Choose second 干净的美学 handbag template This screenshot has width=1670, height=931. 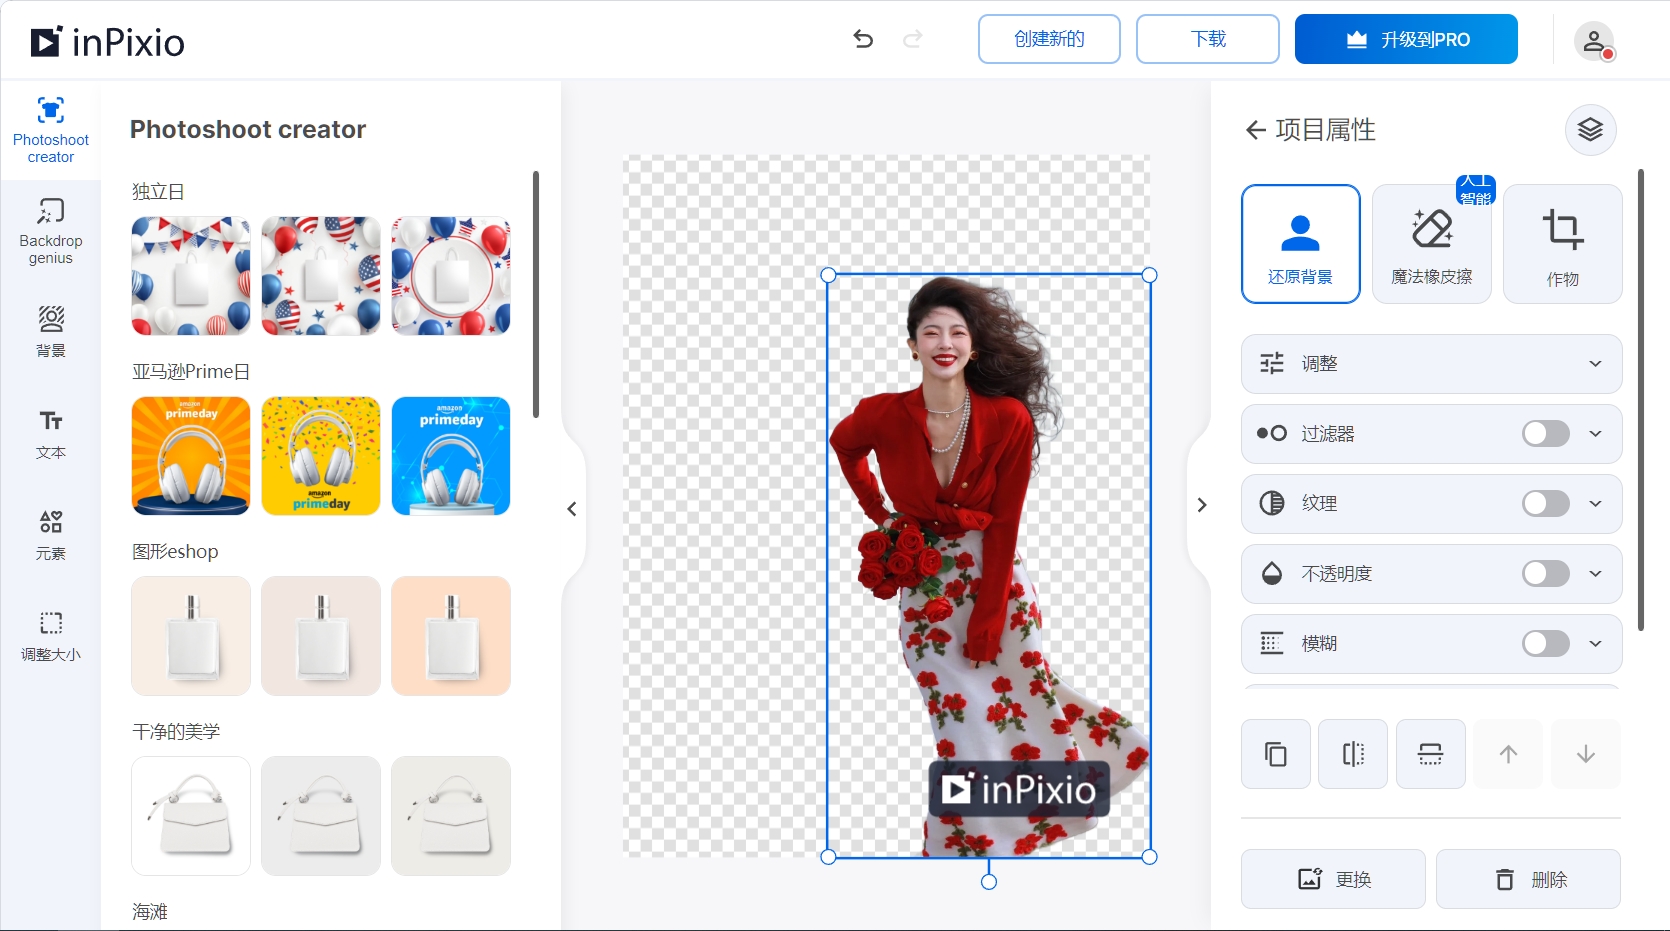pos(321,816)
